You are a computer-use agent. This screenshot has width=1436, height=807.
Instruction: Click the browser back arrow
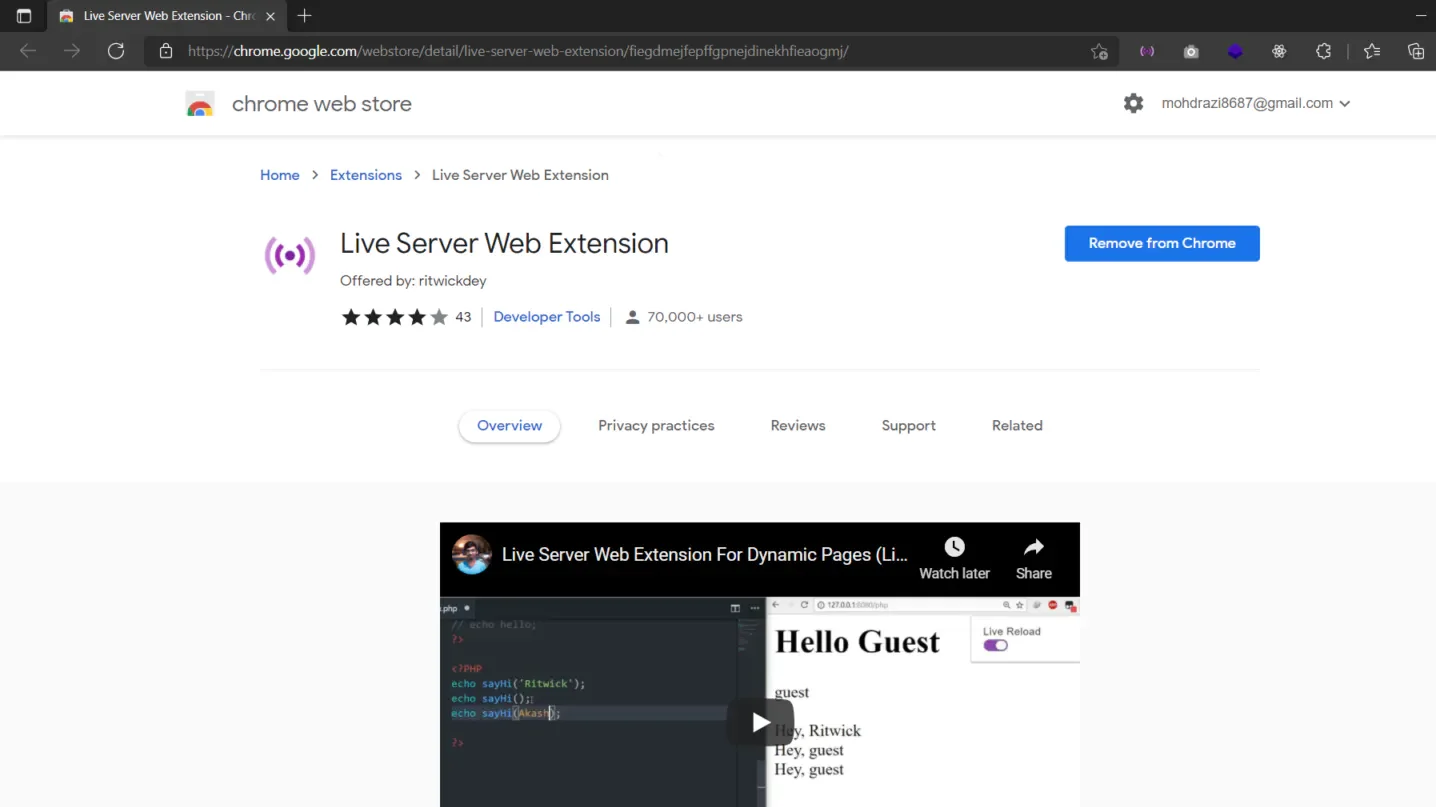coord(28,51)
